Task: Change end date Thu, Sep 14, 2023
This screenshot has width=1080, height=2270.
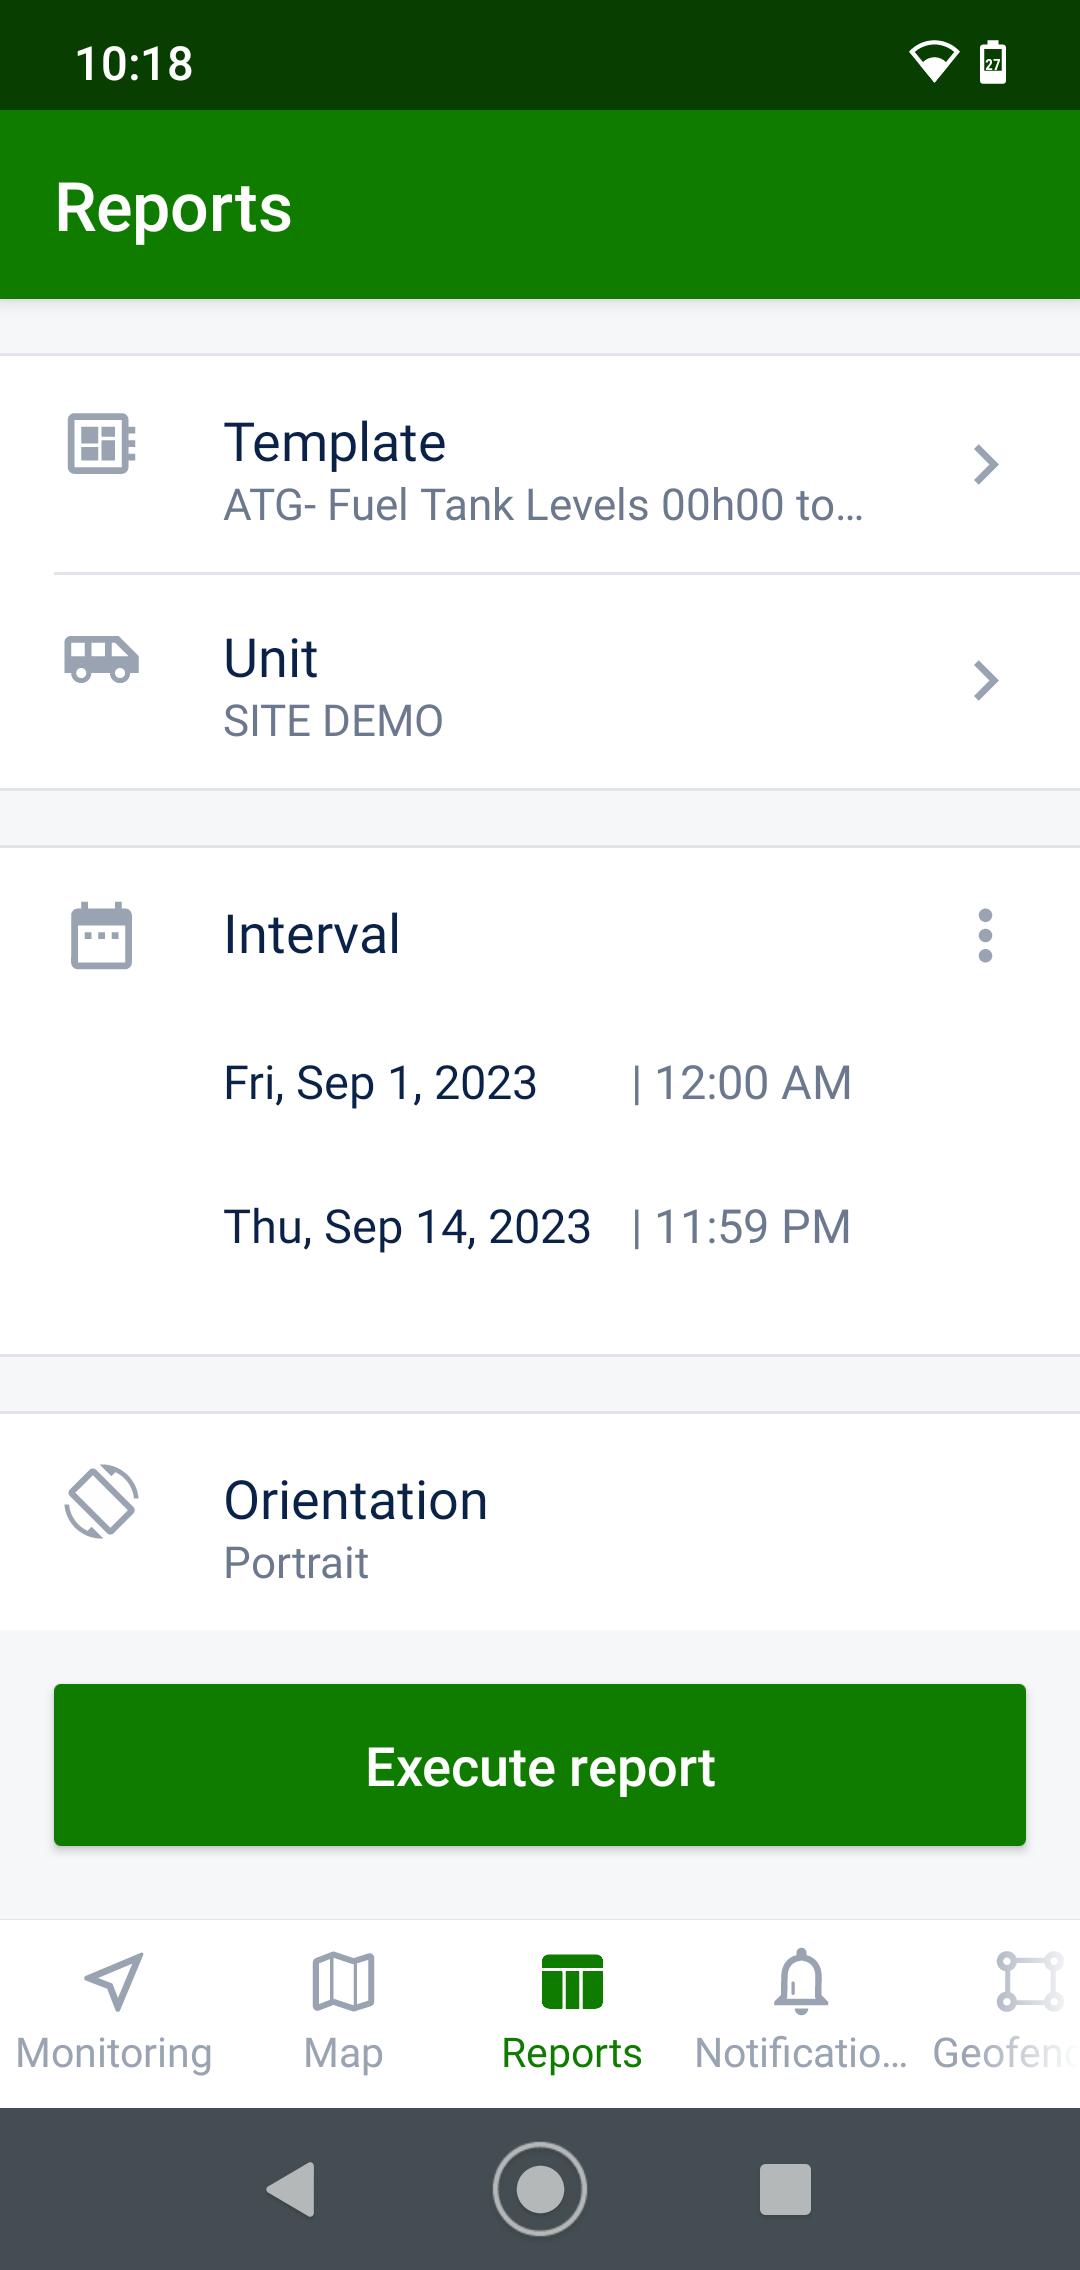Action: click(x=407, y=1227)
